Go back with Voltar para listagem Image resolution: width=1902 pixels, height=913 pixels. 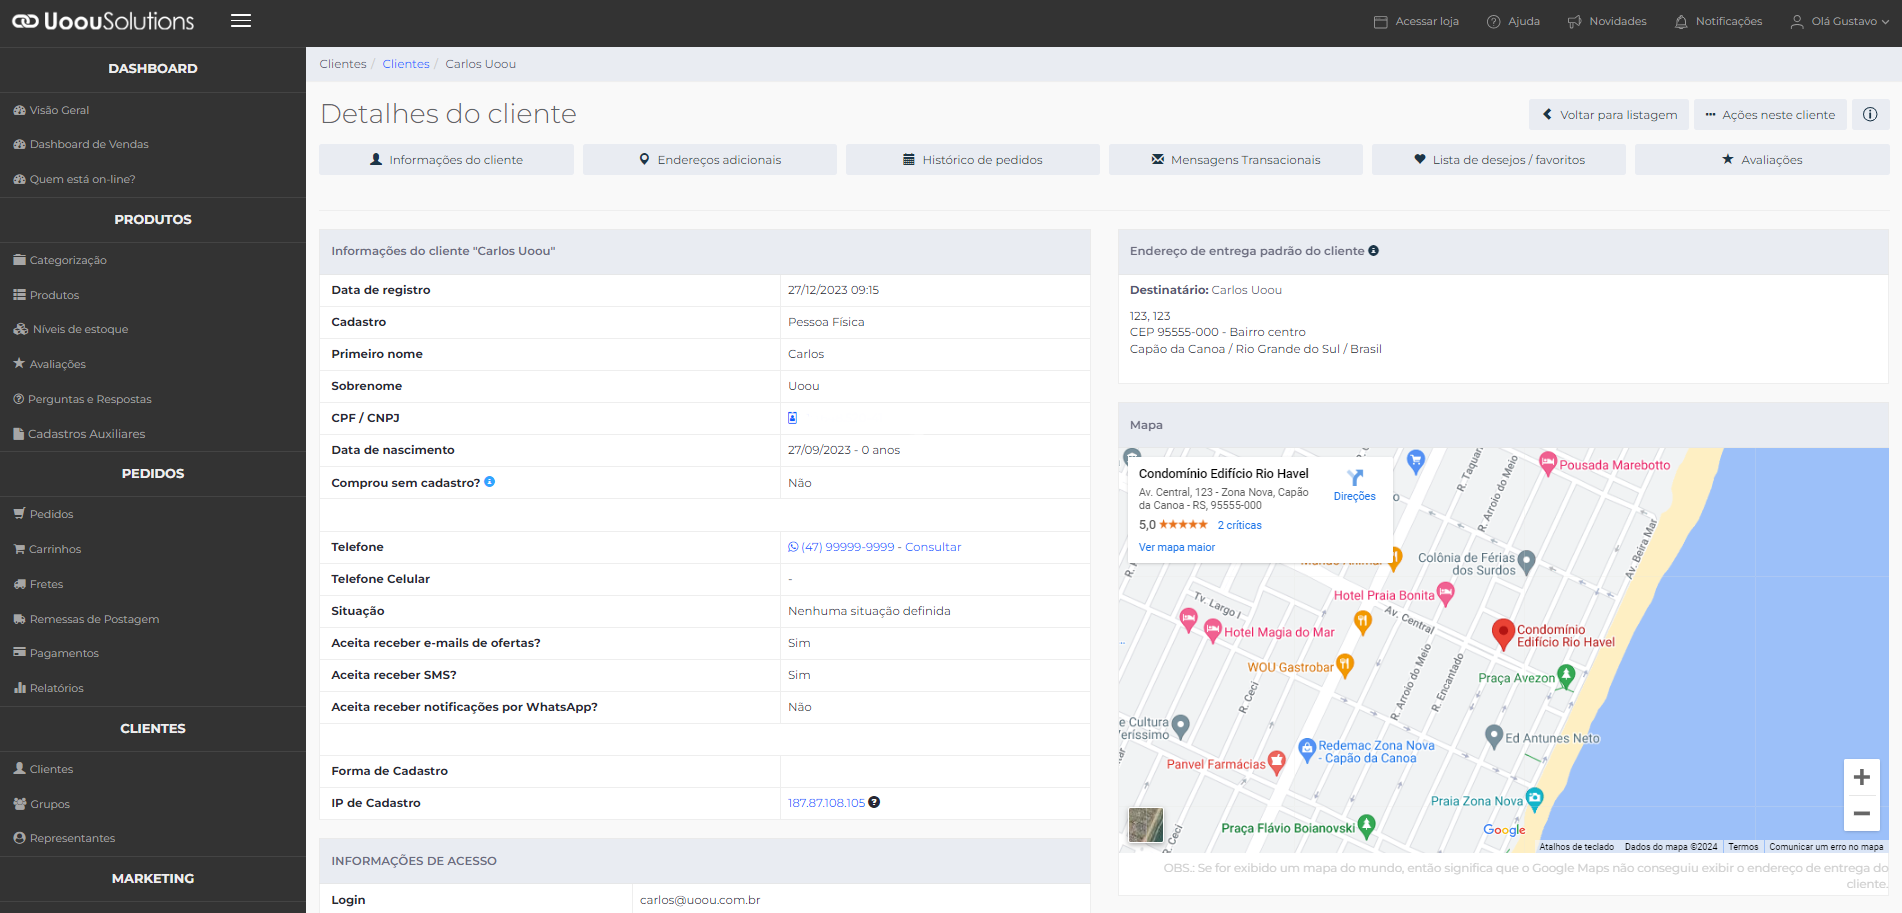pyautogui.click(x=1609, y=115)
